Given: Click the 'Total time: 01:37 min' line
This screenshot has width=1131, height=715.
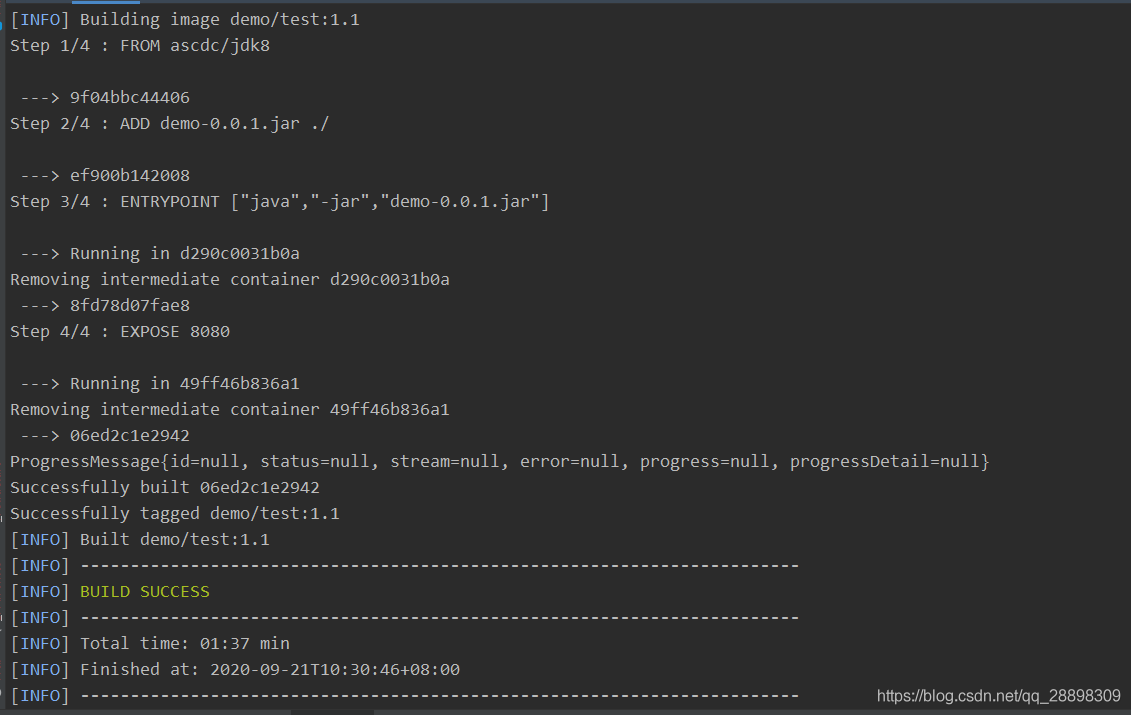Looking at the screenshot, I should coord(150,644).
